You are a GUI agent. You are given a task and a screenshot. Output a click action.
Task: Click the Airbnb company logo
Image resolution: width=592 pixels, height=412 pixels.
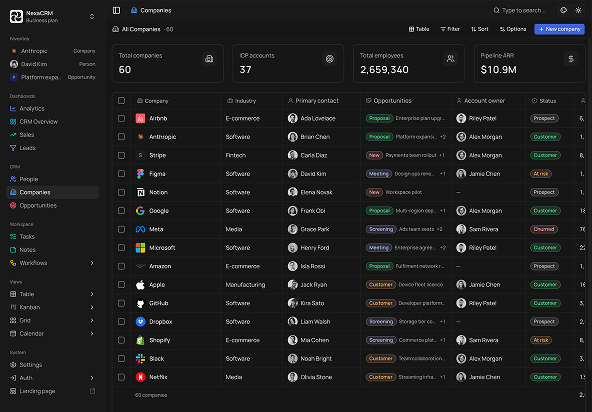[x=140, y=119]
